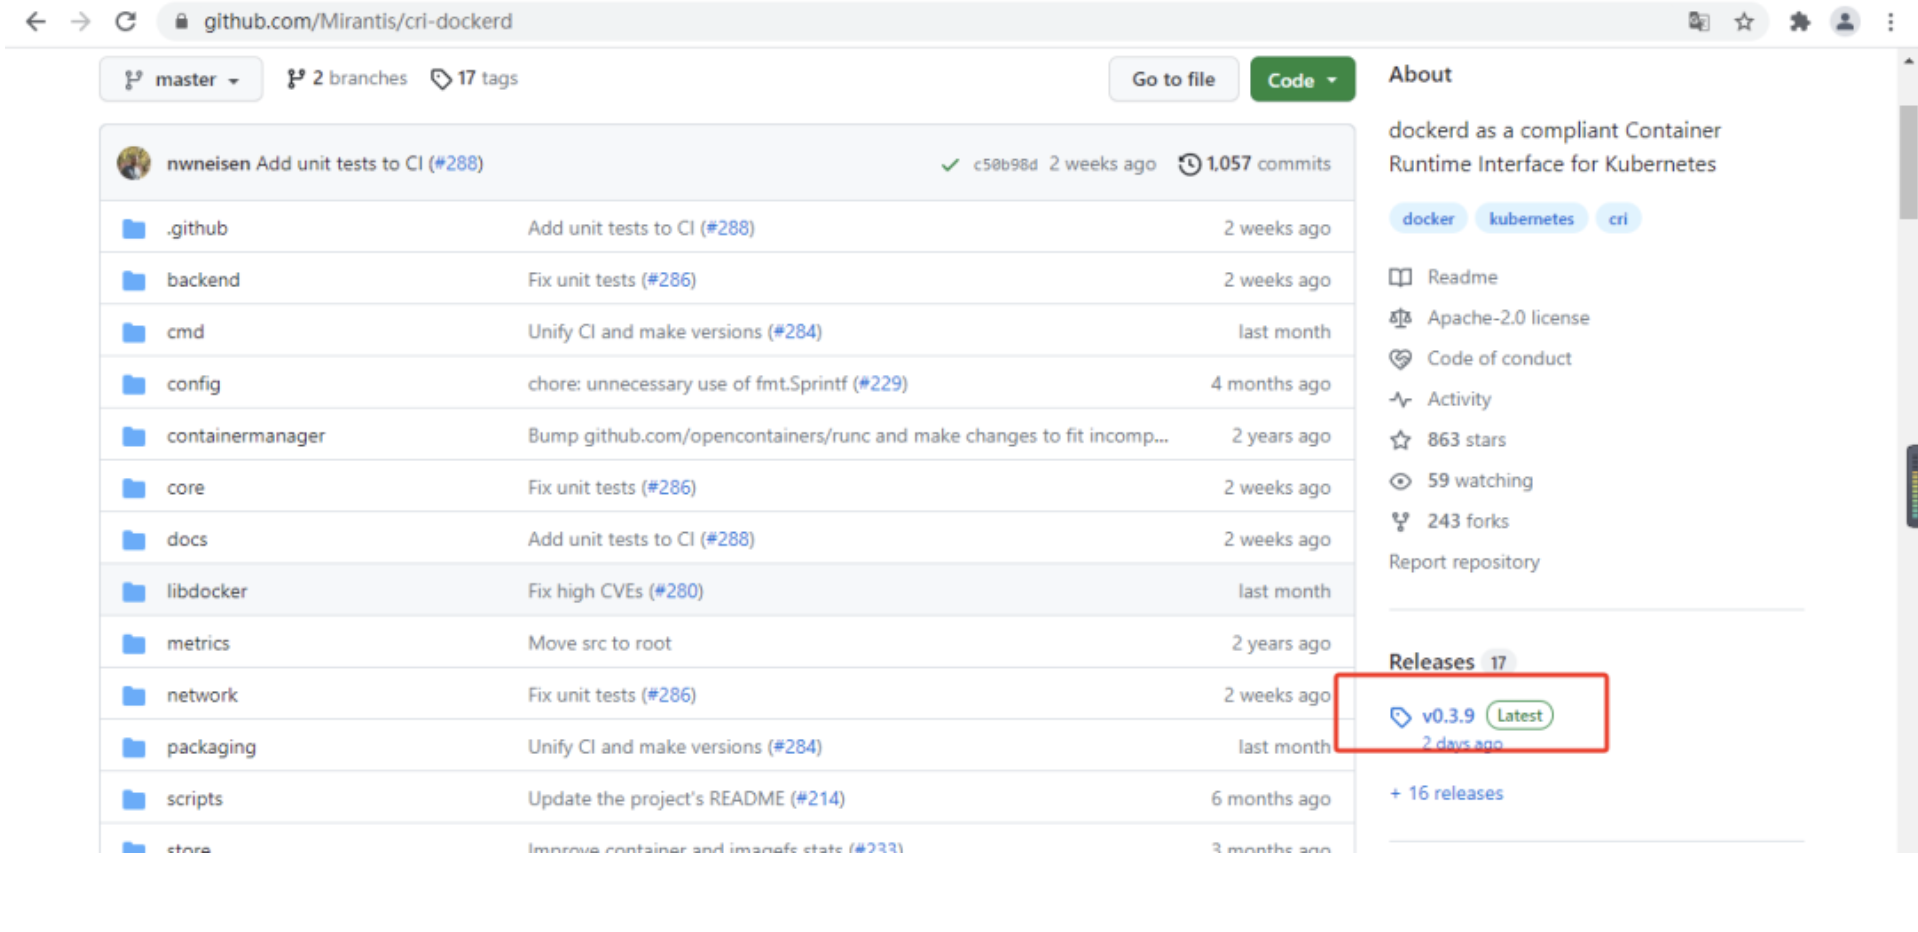1918x932 pixels.
Task: Click the green commit status checkmark
Action: coord(949,165)
